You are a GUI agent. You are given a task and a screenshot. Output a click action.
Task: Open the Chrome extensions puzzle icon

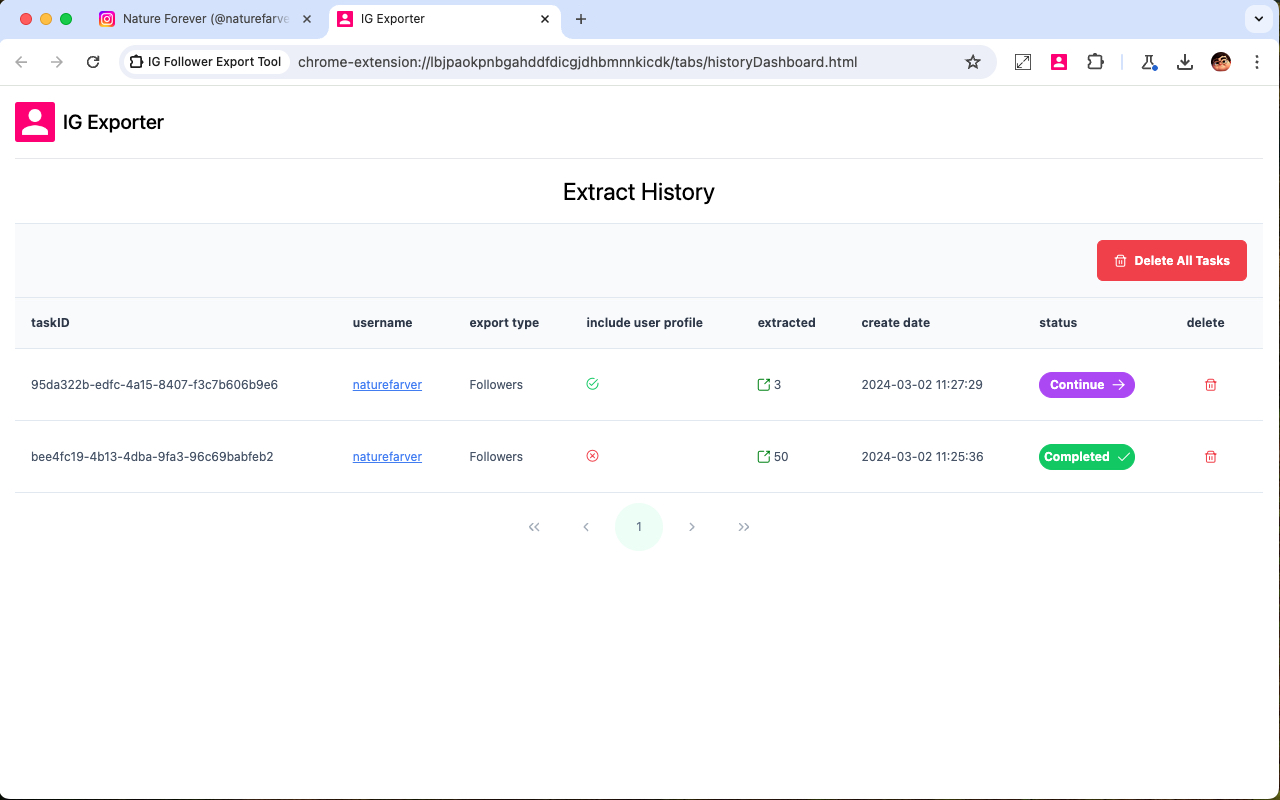[1095, 61]
